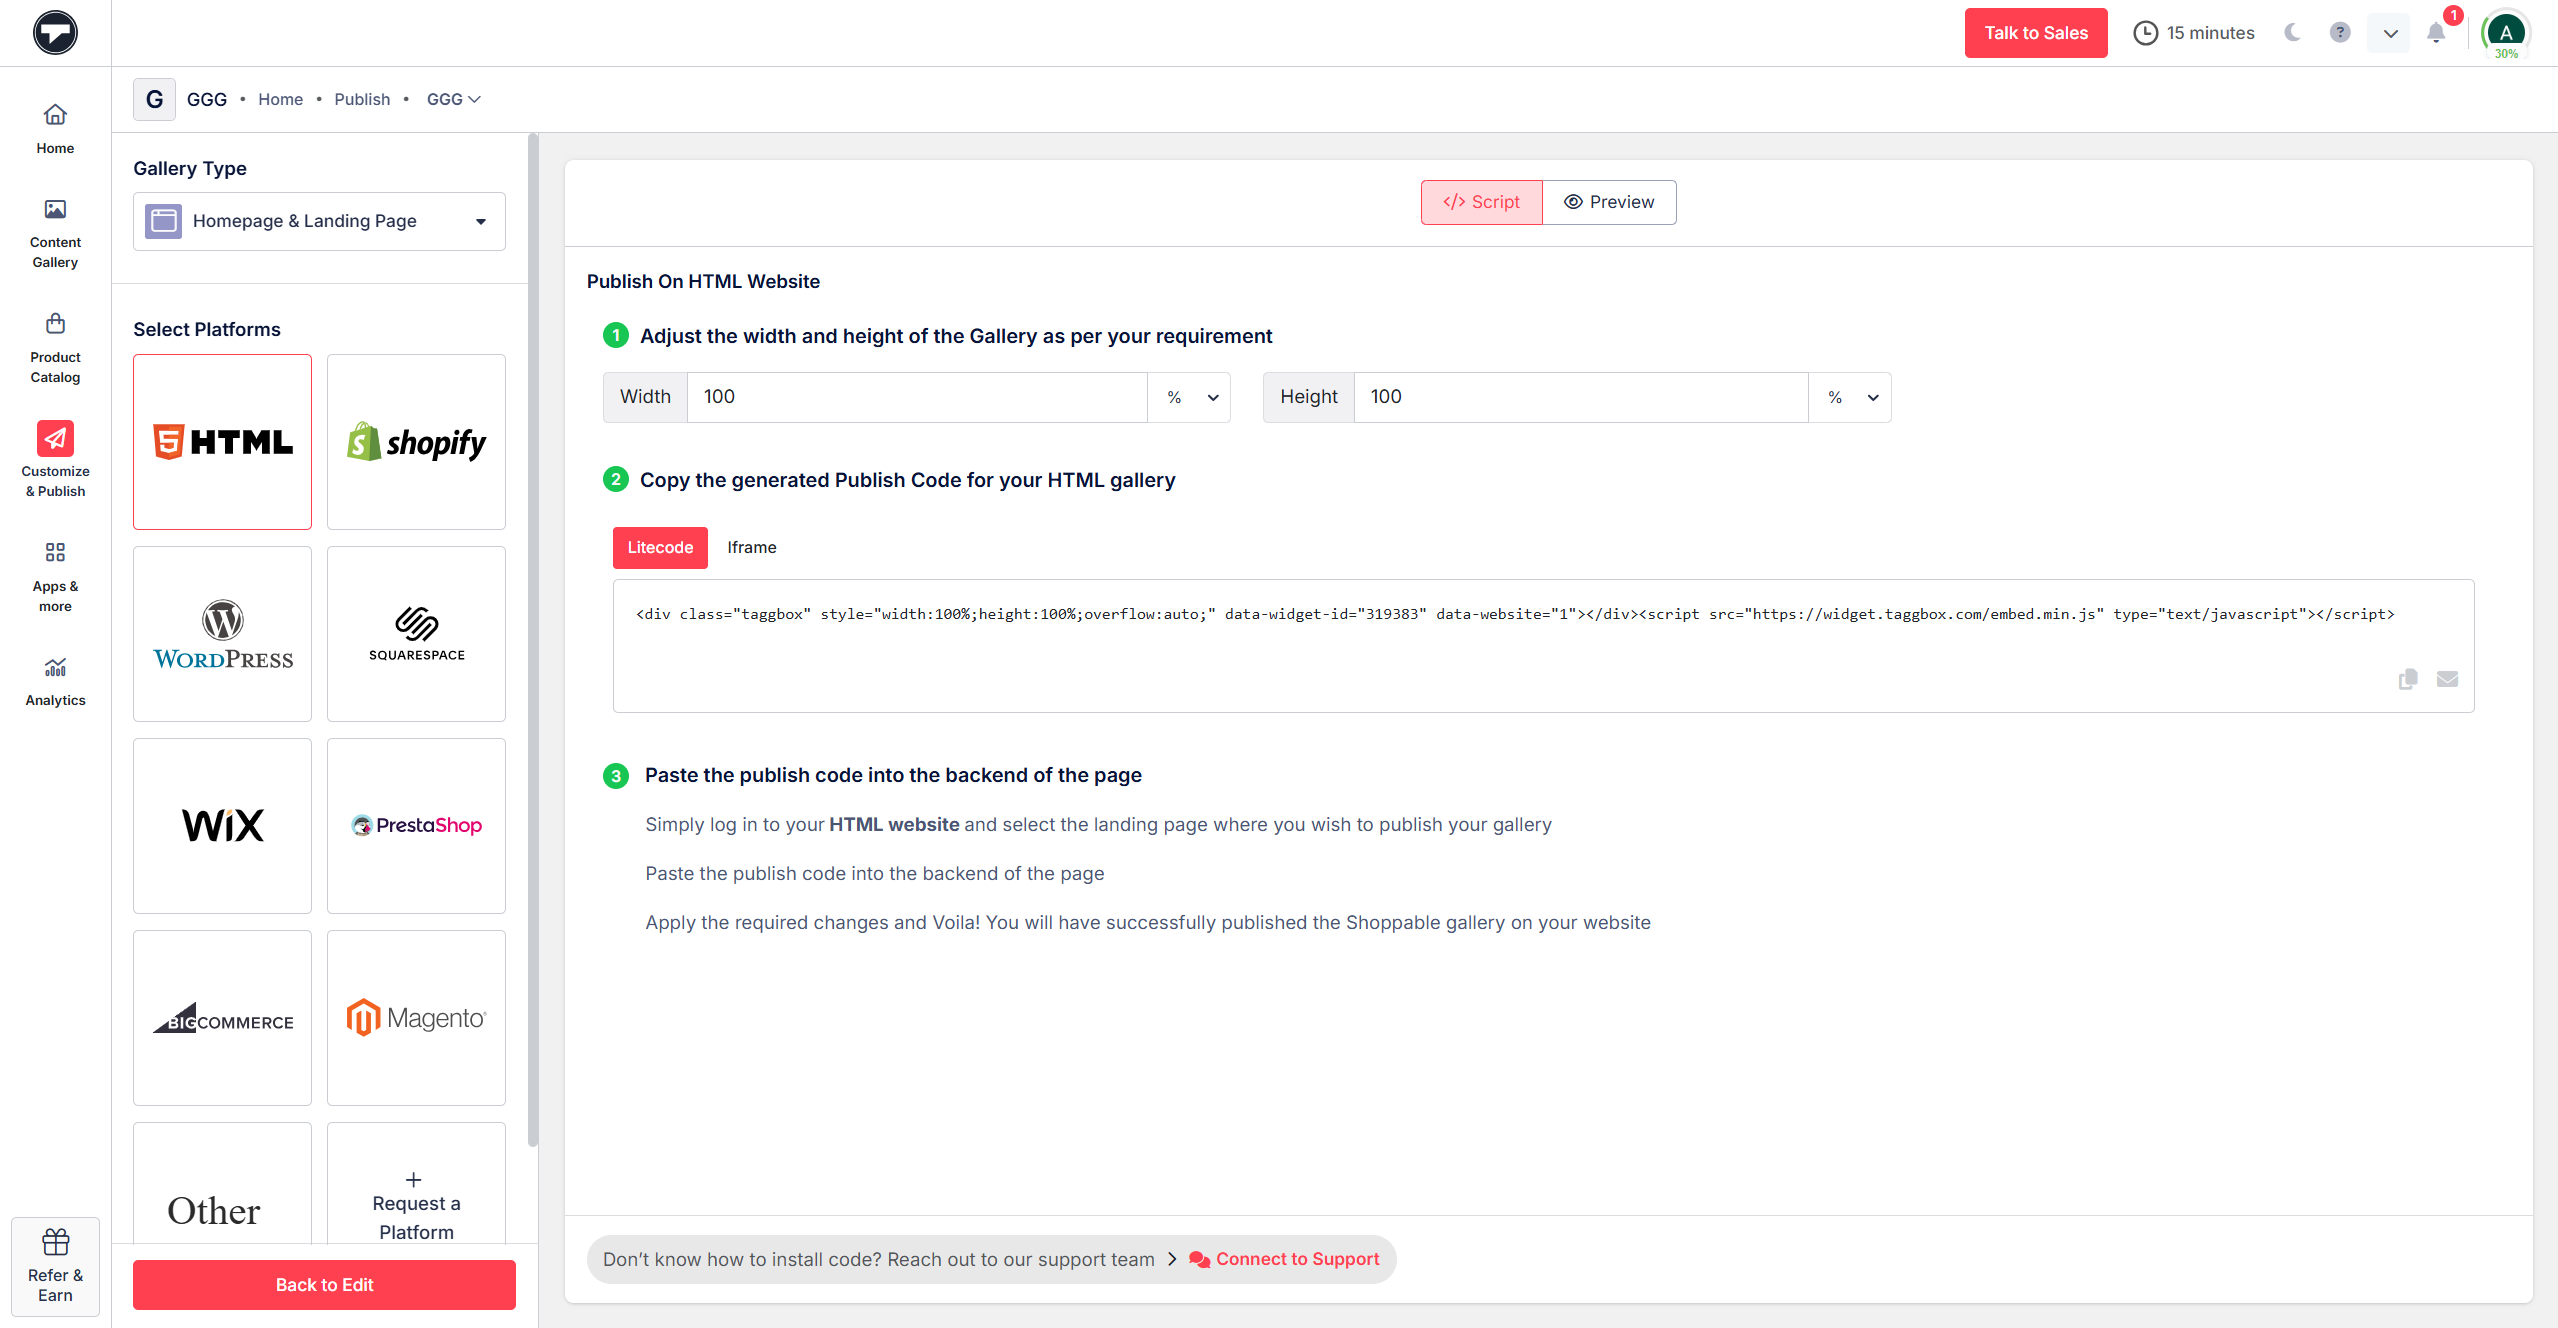
Task: Select the HTML platform icon
Action: (222, 441)
